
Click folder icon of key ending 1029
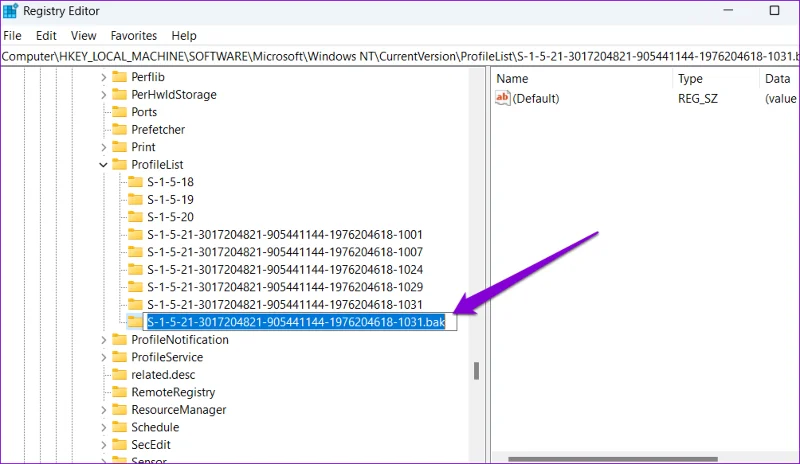pyautogui.click(x=135, y=286)
